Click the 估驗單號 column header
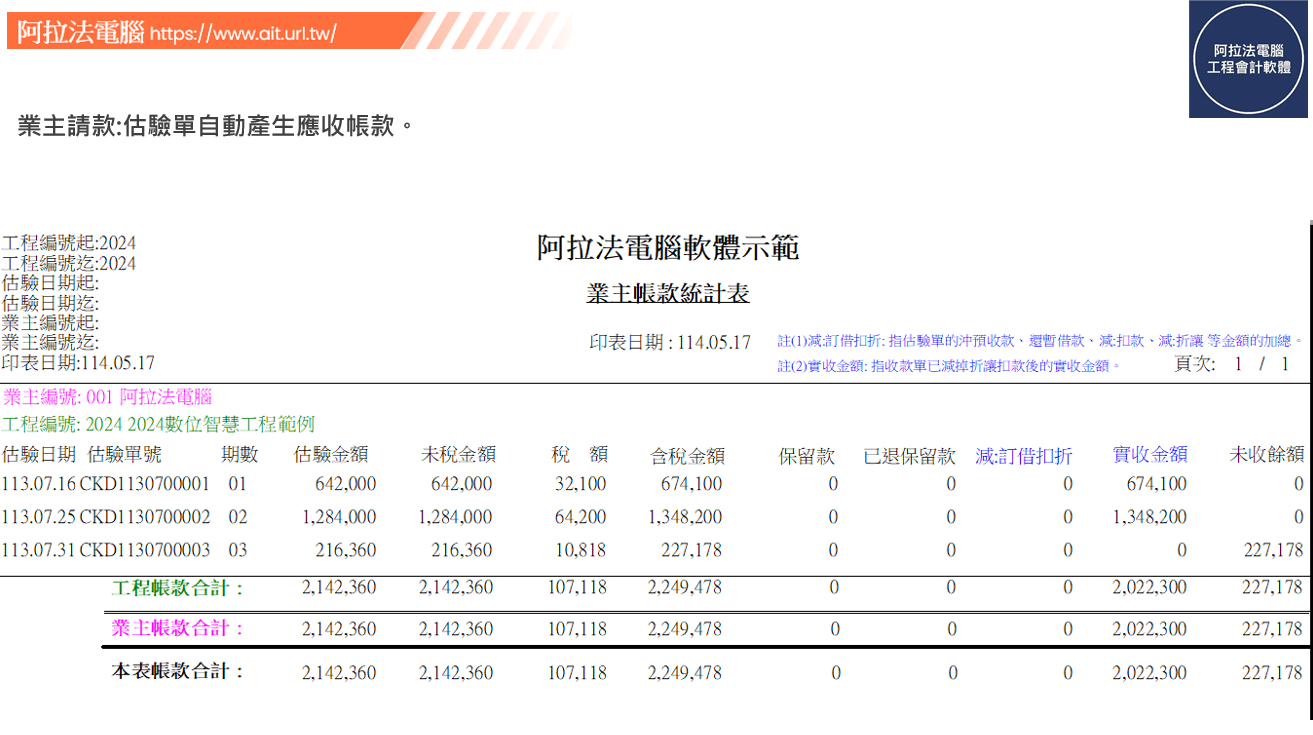Image resolution: width=1313 pixels, height=735 pixels. (x=125, y=455)
